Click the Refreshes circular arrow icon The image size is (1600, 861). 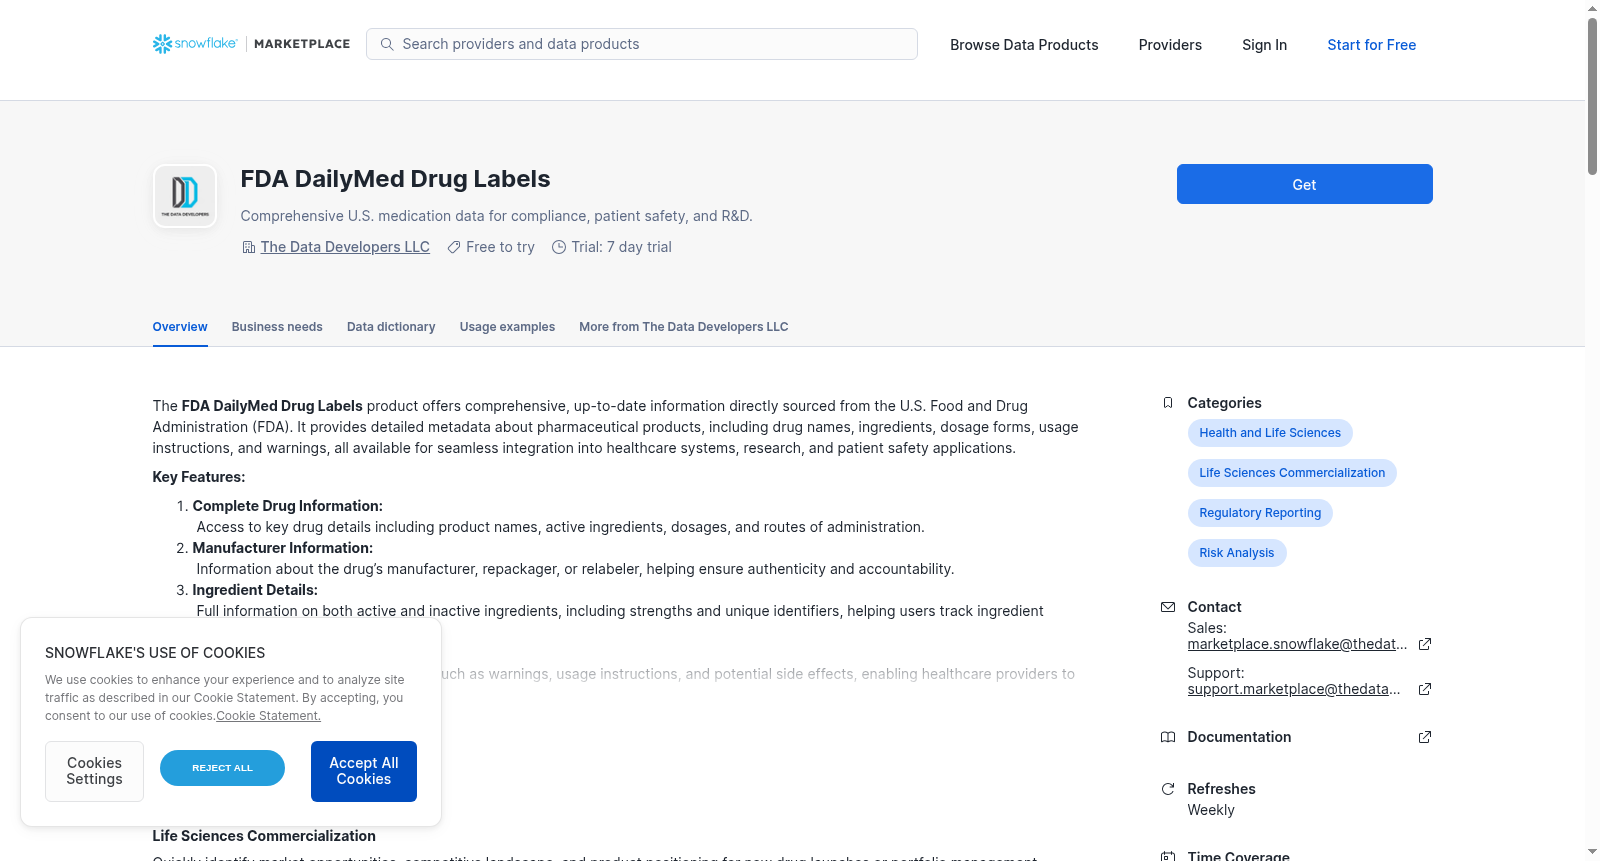1168,789
